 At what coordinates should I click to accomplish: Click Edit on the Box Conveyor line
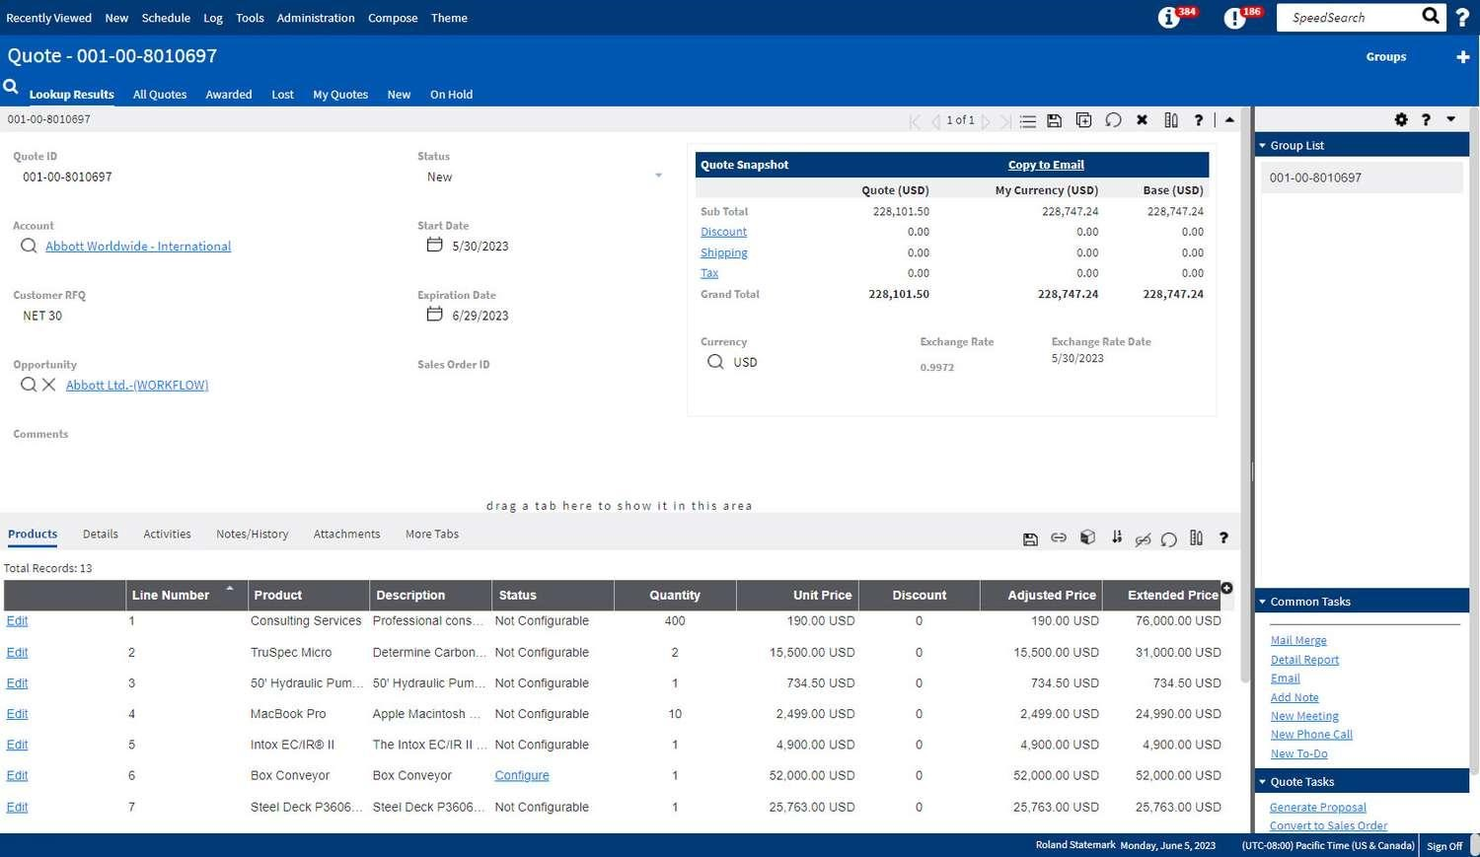[17, 775]
